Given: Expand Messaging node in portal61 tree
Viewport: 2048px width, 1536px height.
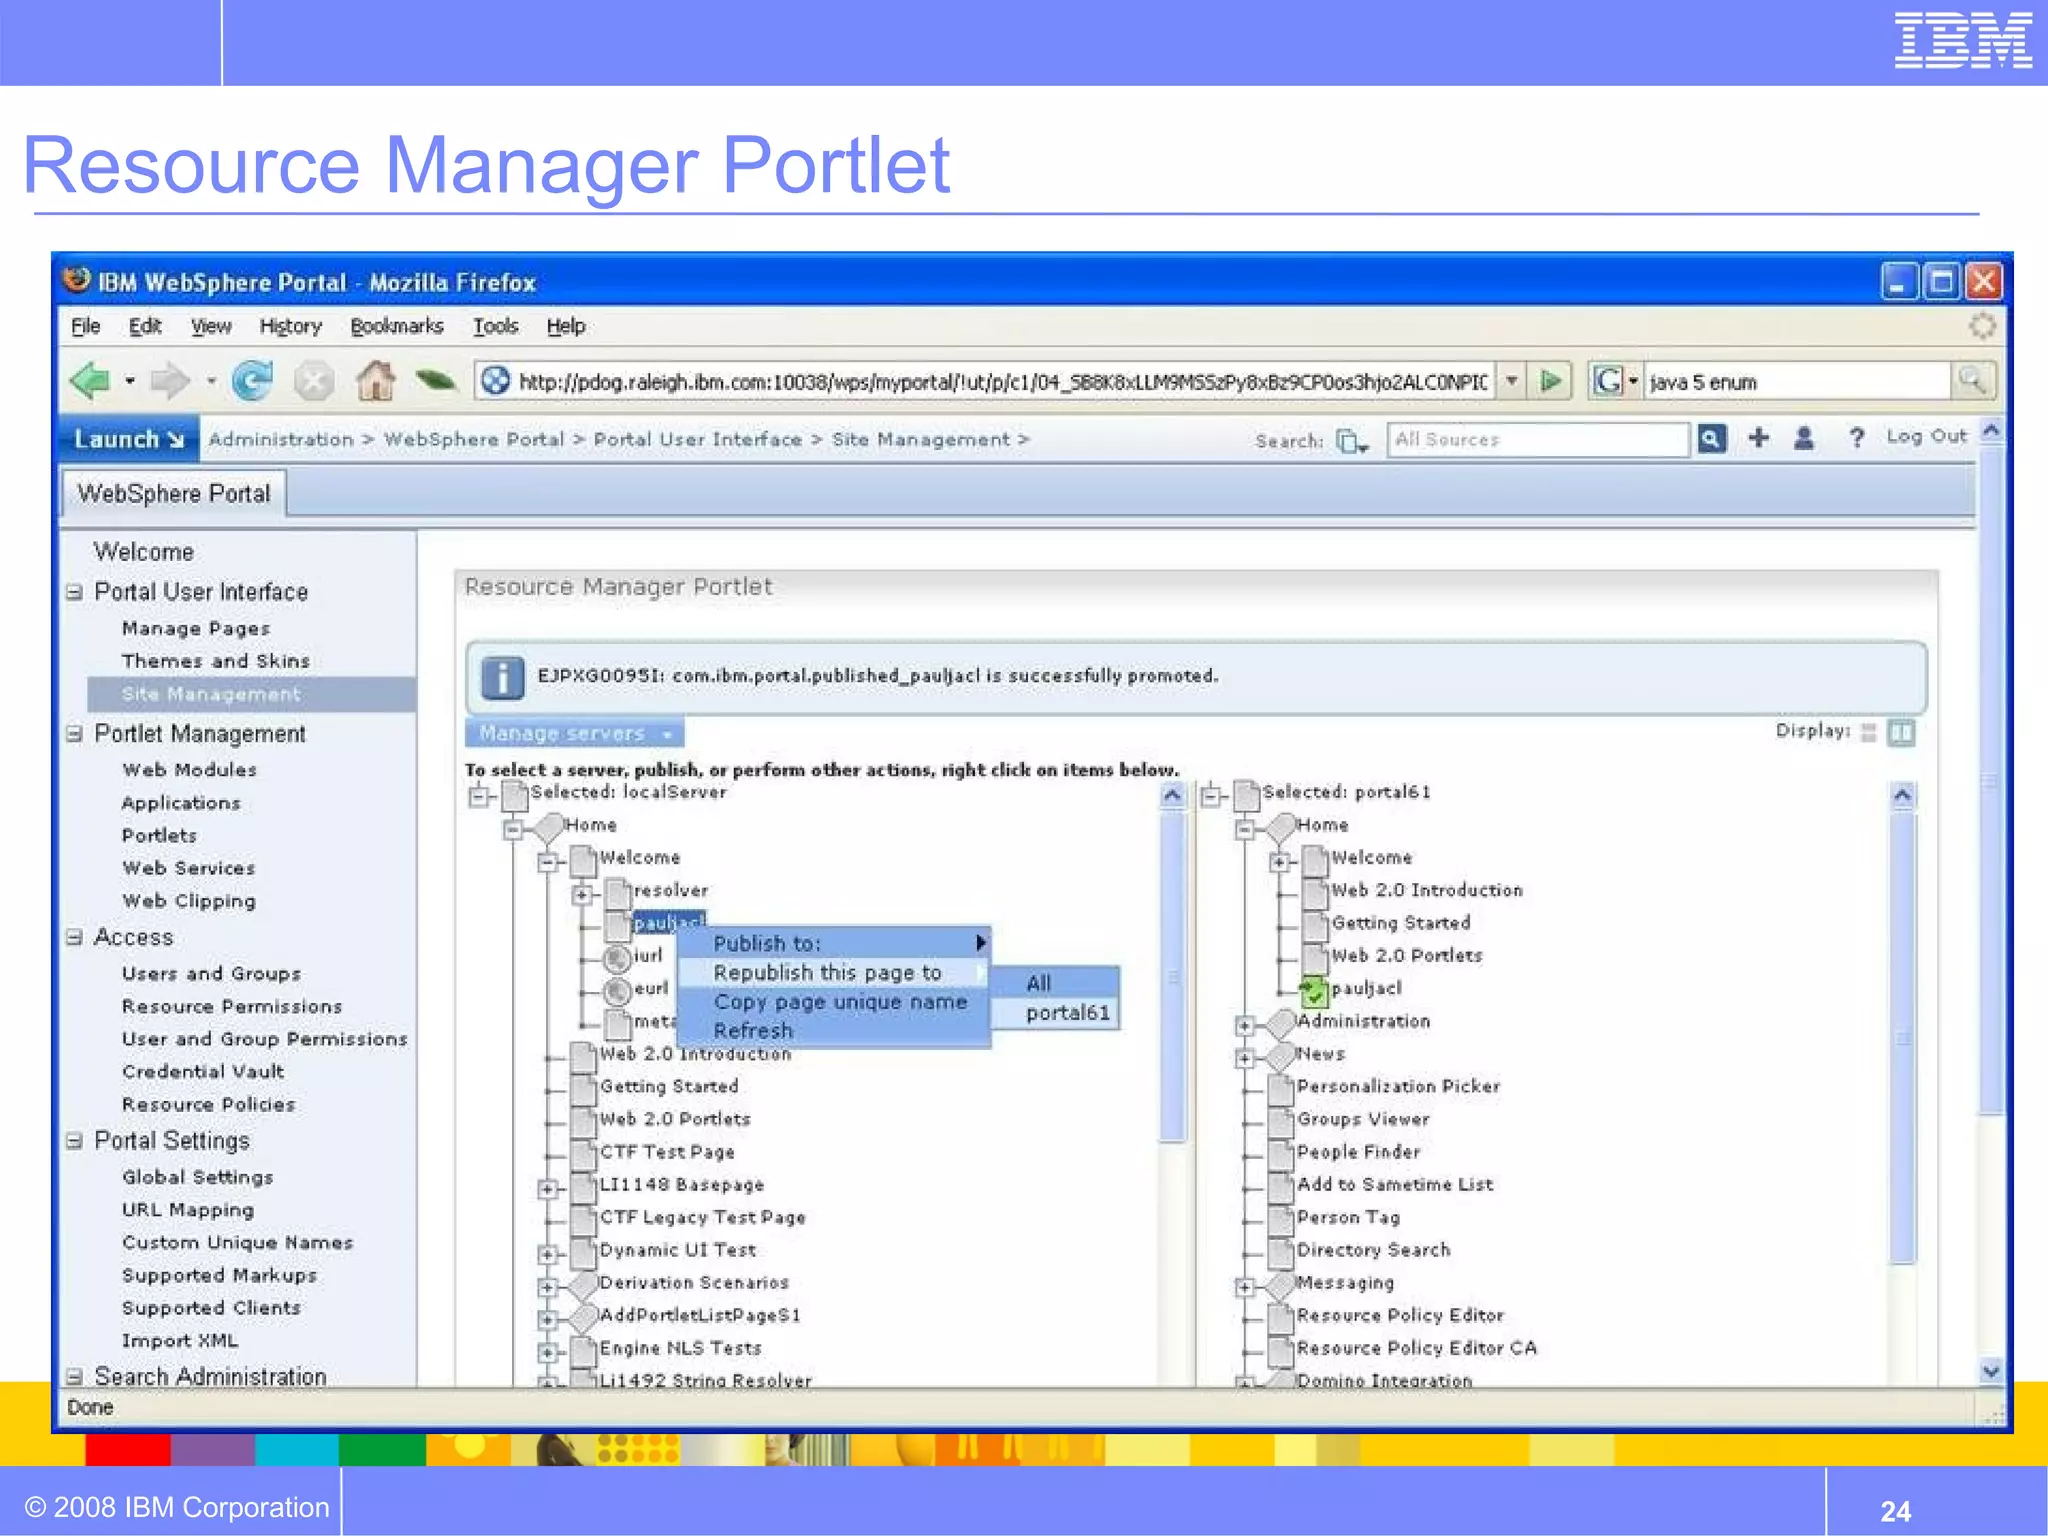Looking at the screenshot, I should click(x=1244, y=1287).
